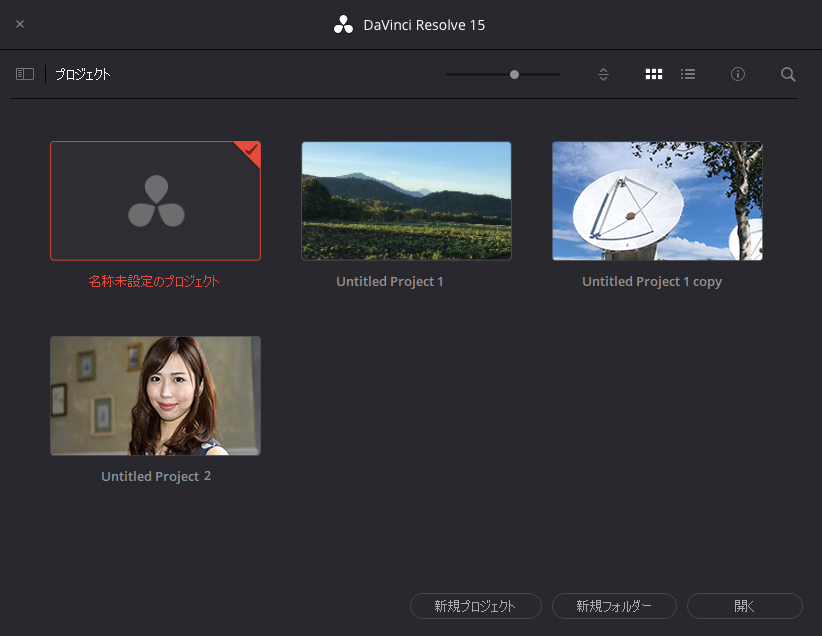Select 名称未設定のプロジェクト thumbnail
This screenshot has width=822, height=636.
(155, 200)
